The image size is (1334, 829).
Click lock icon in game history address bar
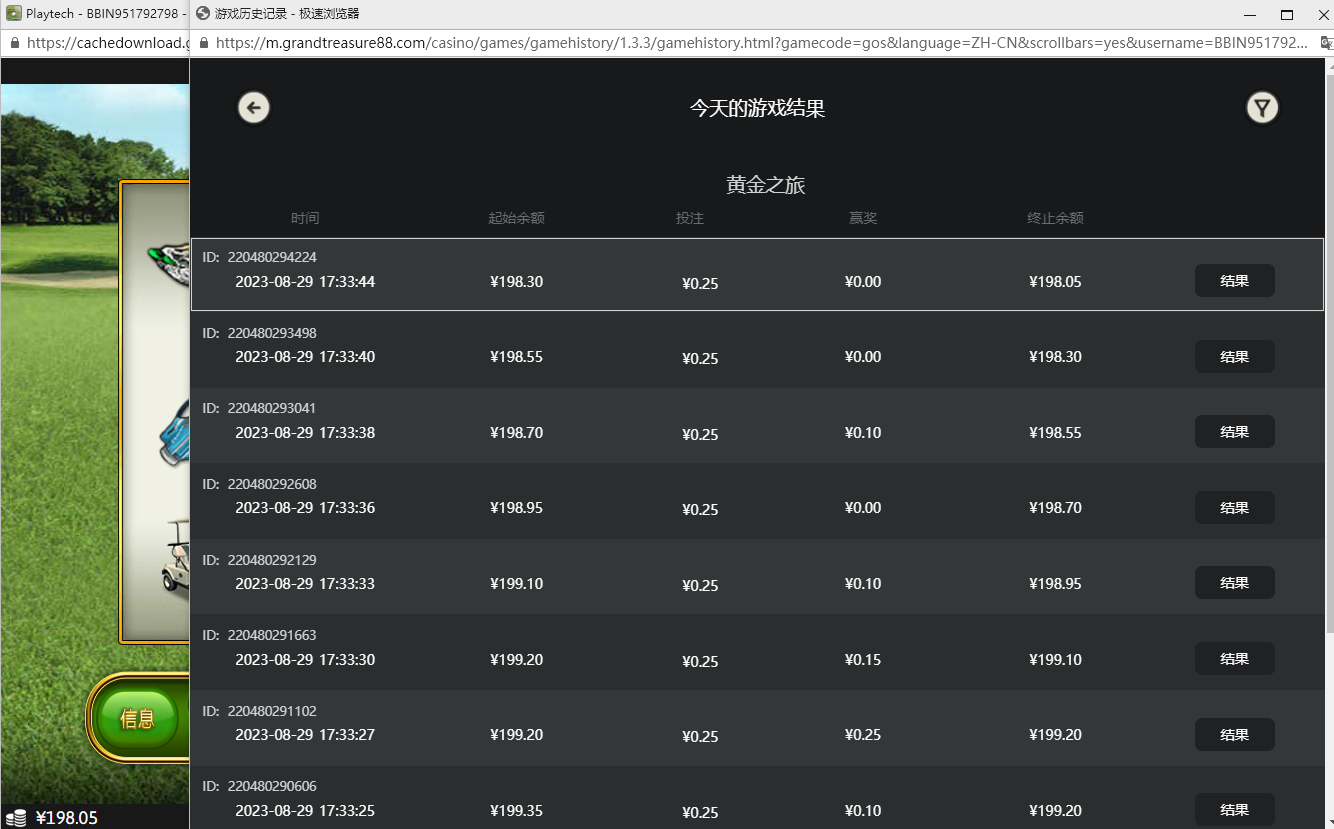point(204,44)
